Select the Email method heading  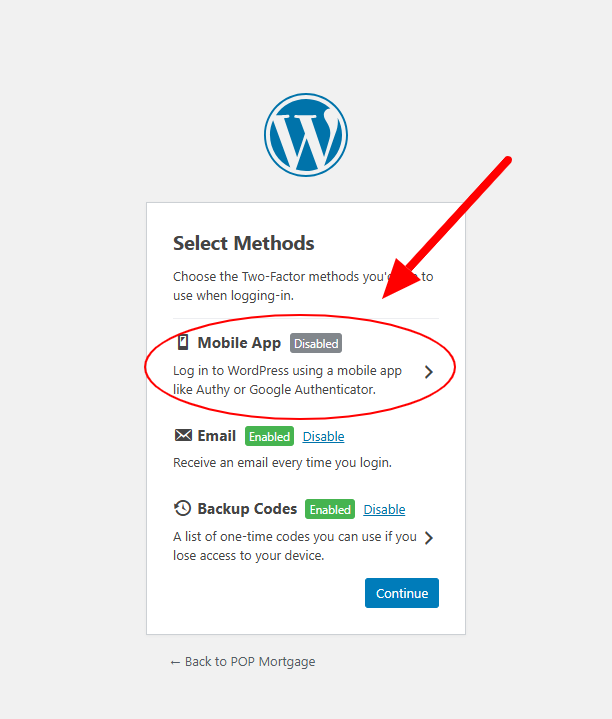216,436
